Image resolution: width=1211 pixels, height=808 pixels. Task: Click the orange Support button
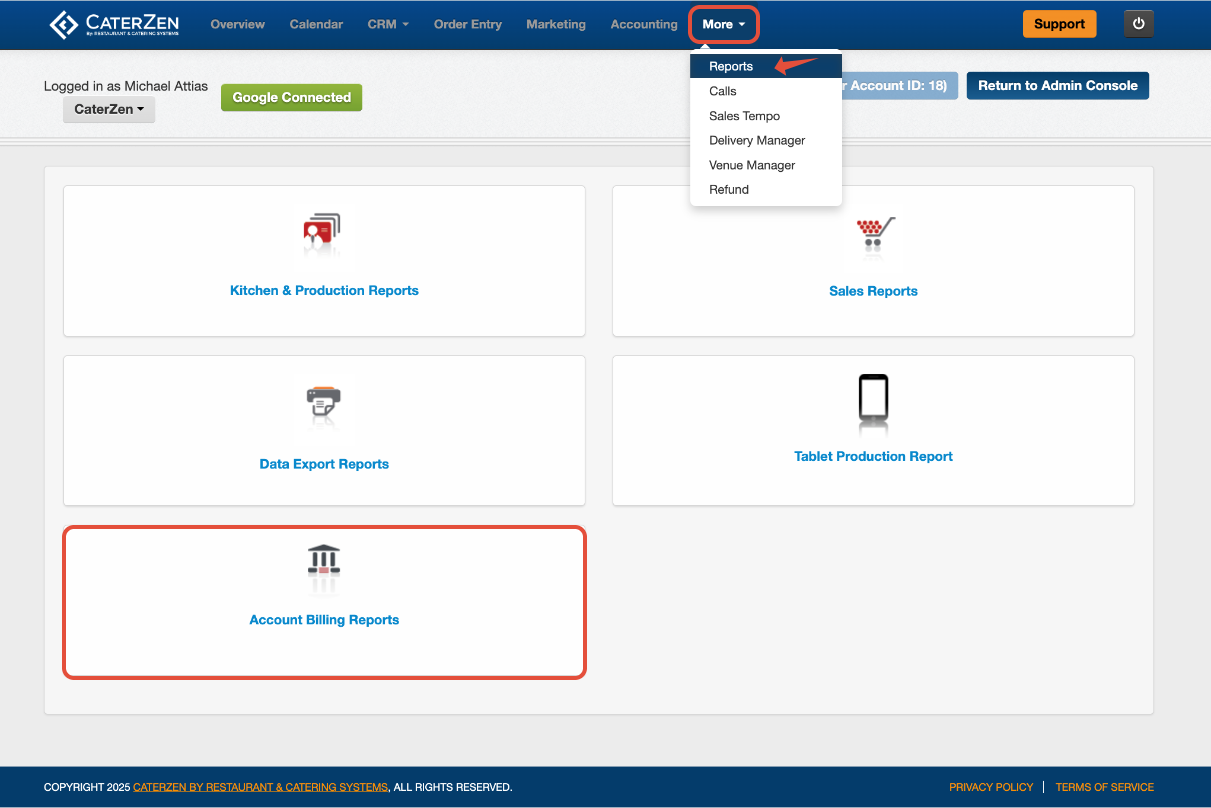1059,24
